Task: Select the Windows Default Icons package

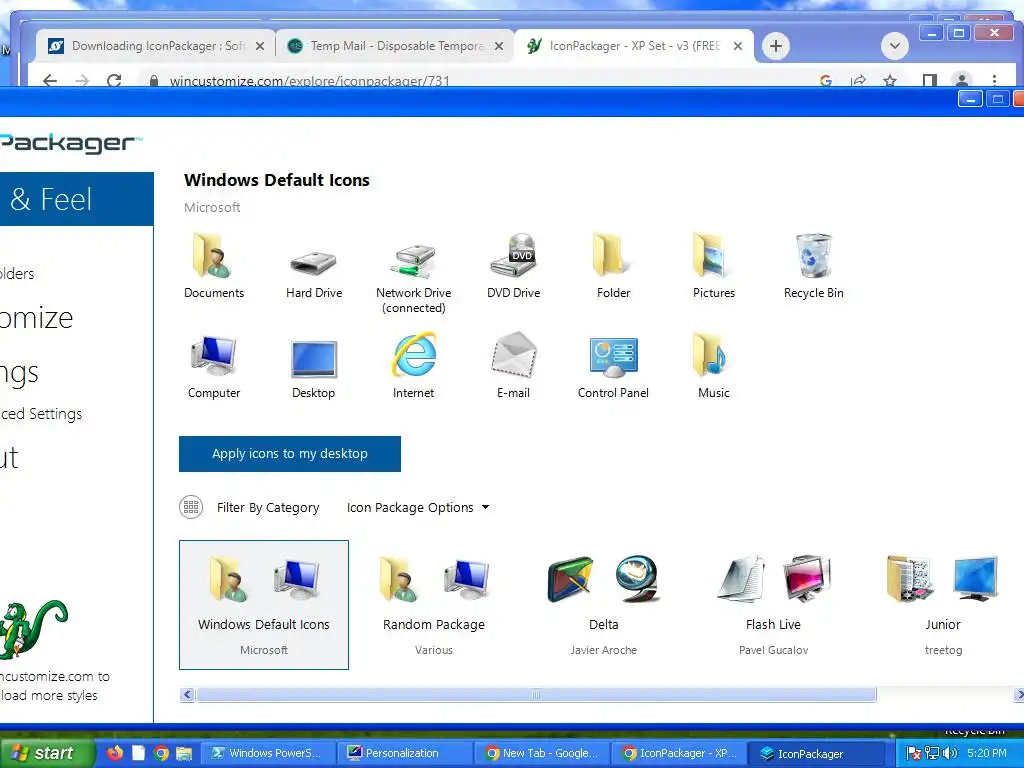Action: point(264,605)
